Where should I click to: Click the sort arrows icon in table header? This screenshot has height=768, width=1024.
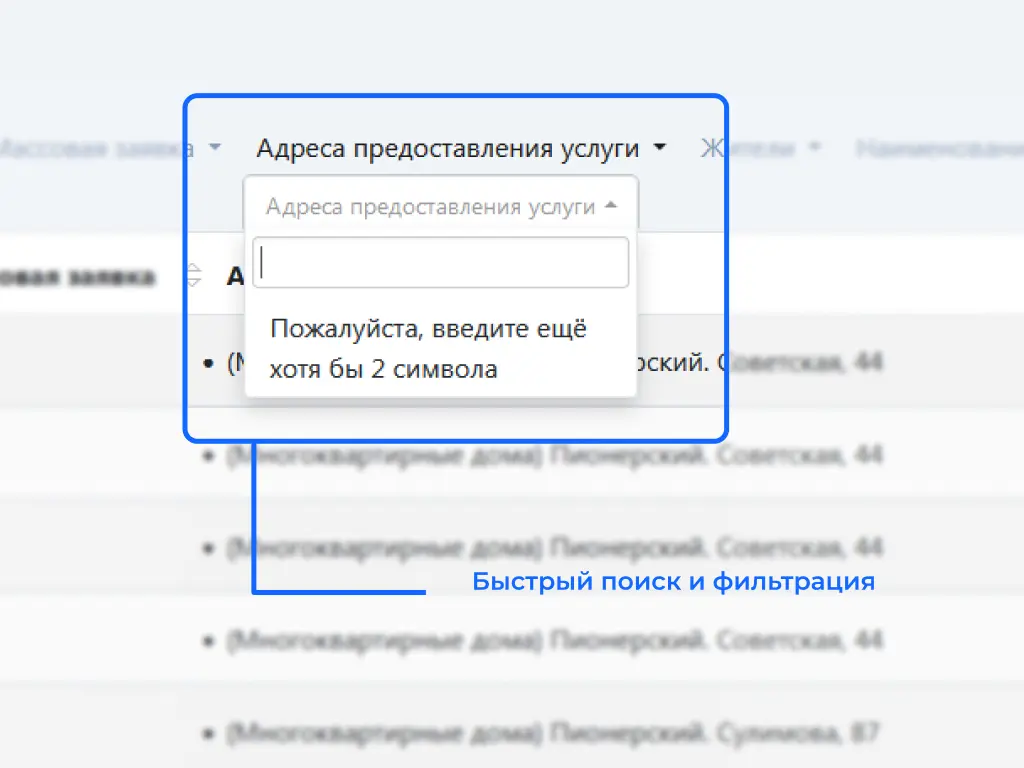194,276
